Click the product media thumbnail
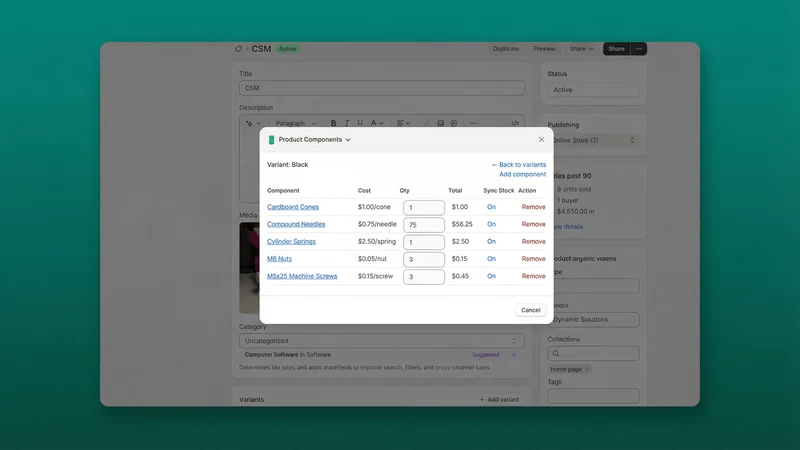This screenshot has height=450, width=800. [x=249, y=267]
